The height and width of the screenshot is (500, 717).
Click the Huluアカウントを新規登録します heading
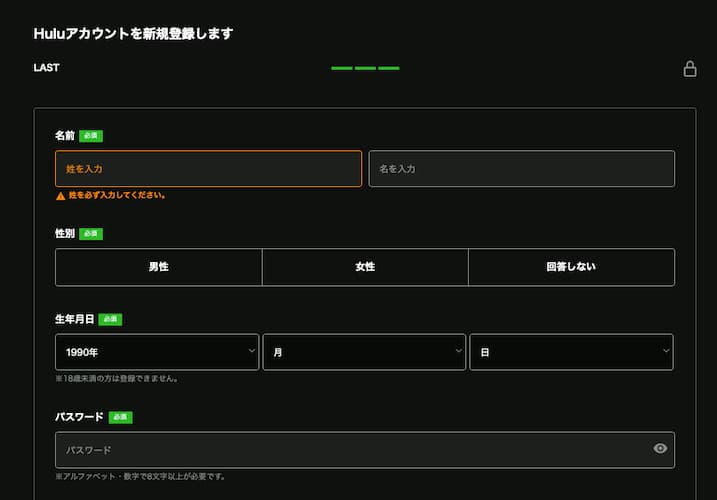pyautogui.click(x=133, y=33)
